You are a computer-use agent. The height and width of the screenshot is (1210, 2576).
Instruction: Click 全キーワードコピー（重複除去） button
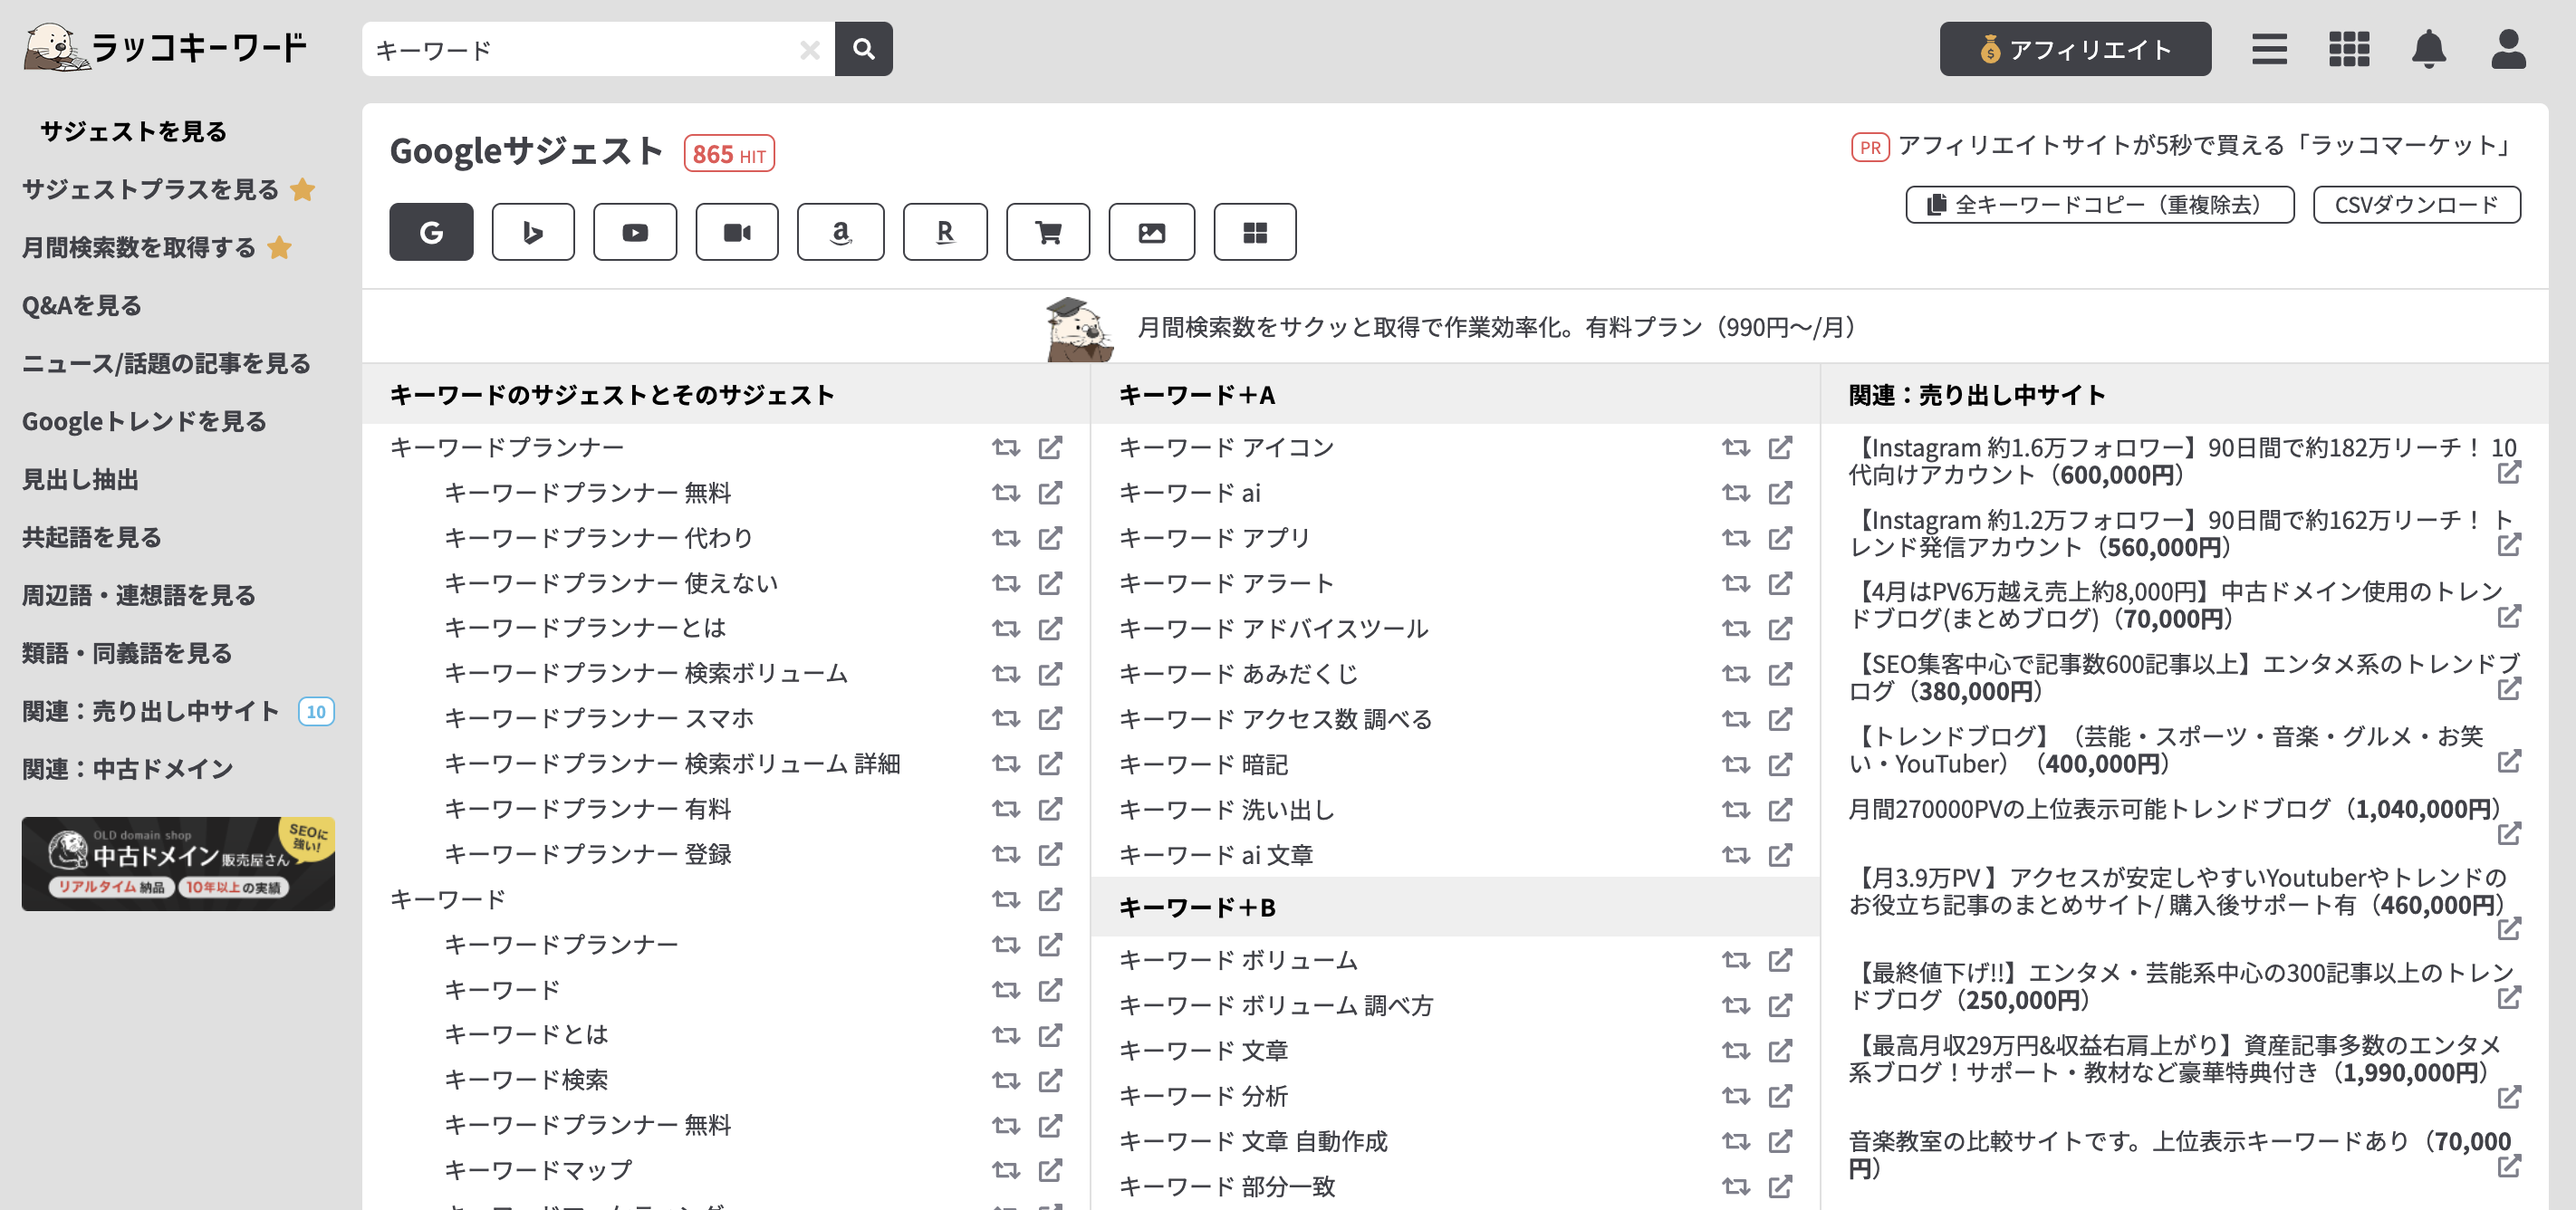click(x=2100, y=204)
